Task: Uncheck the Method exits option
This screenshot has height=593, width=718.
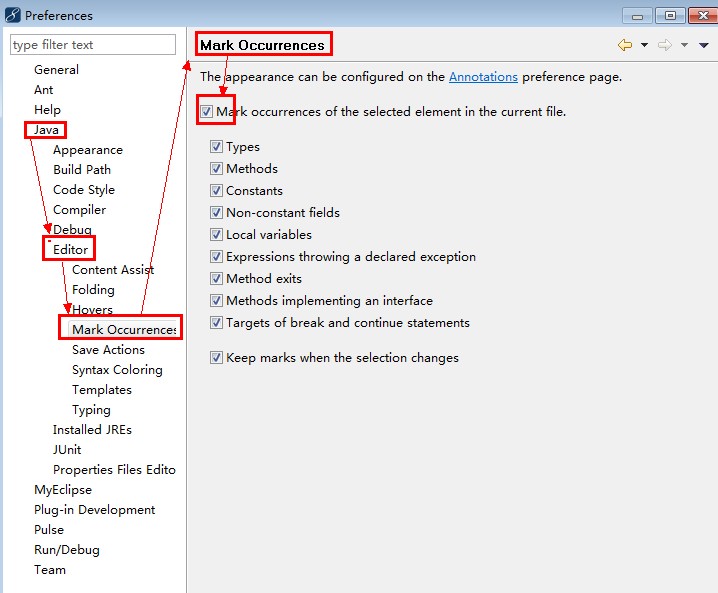Action: tap(216, 278)
